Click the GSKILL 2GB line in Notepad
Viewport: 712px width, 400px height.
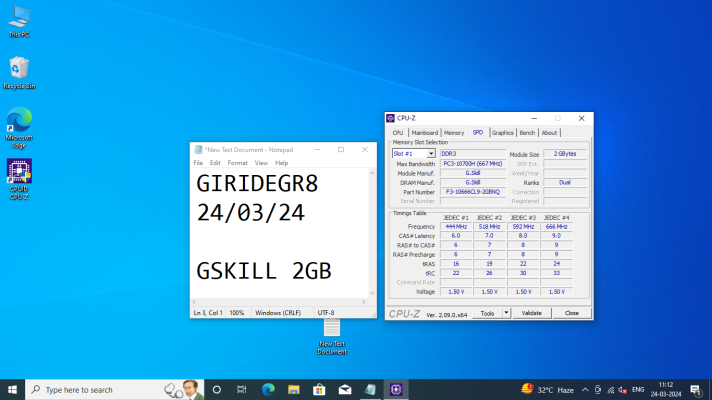(x=264, y=271)
